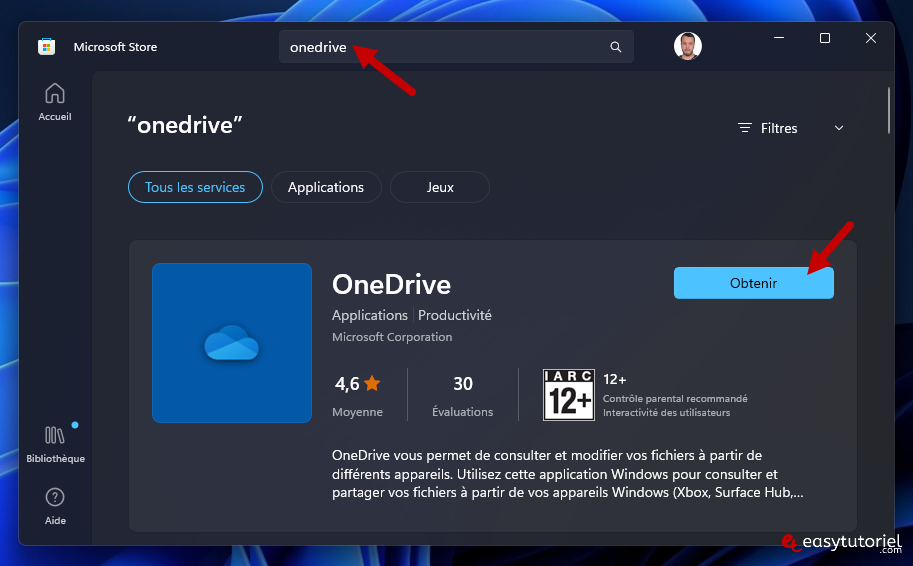Open the Aide help icon
Image resolution: width=913 pixels, height=566 pixels.
coord(55,497)
